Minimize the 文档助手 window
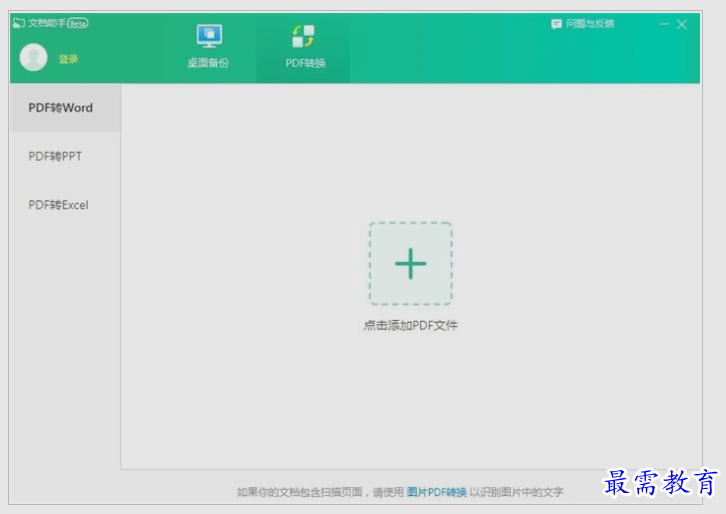726x514 pixels. pyautogui.click(x=664, y=24)
